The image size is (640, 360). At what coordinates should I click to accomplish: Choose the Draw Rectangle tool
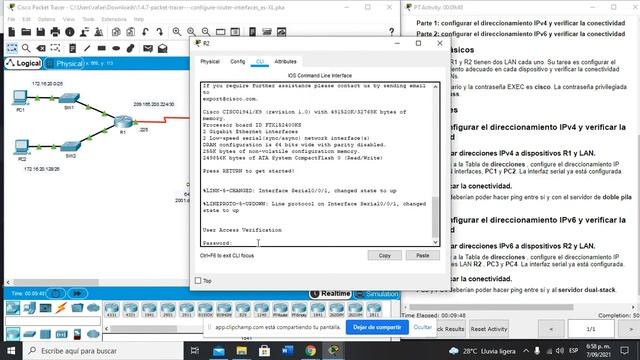pos(102,48)
